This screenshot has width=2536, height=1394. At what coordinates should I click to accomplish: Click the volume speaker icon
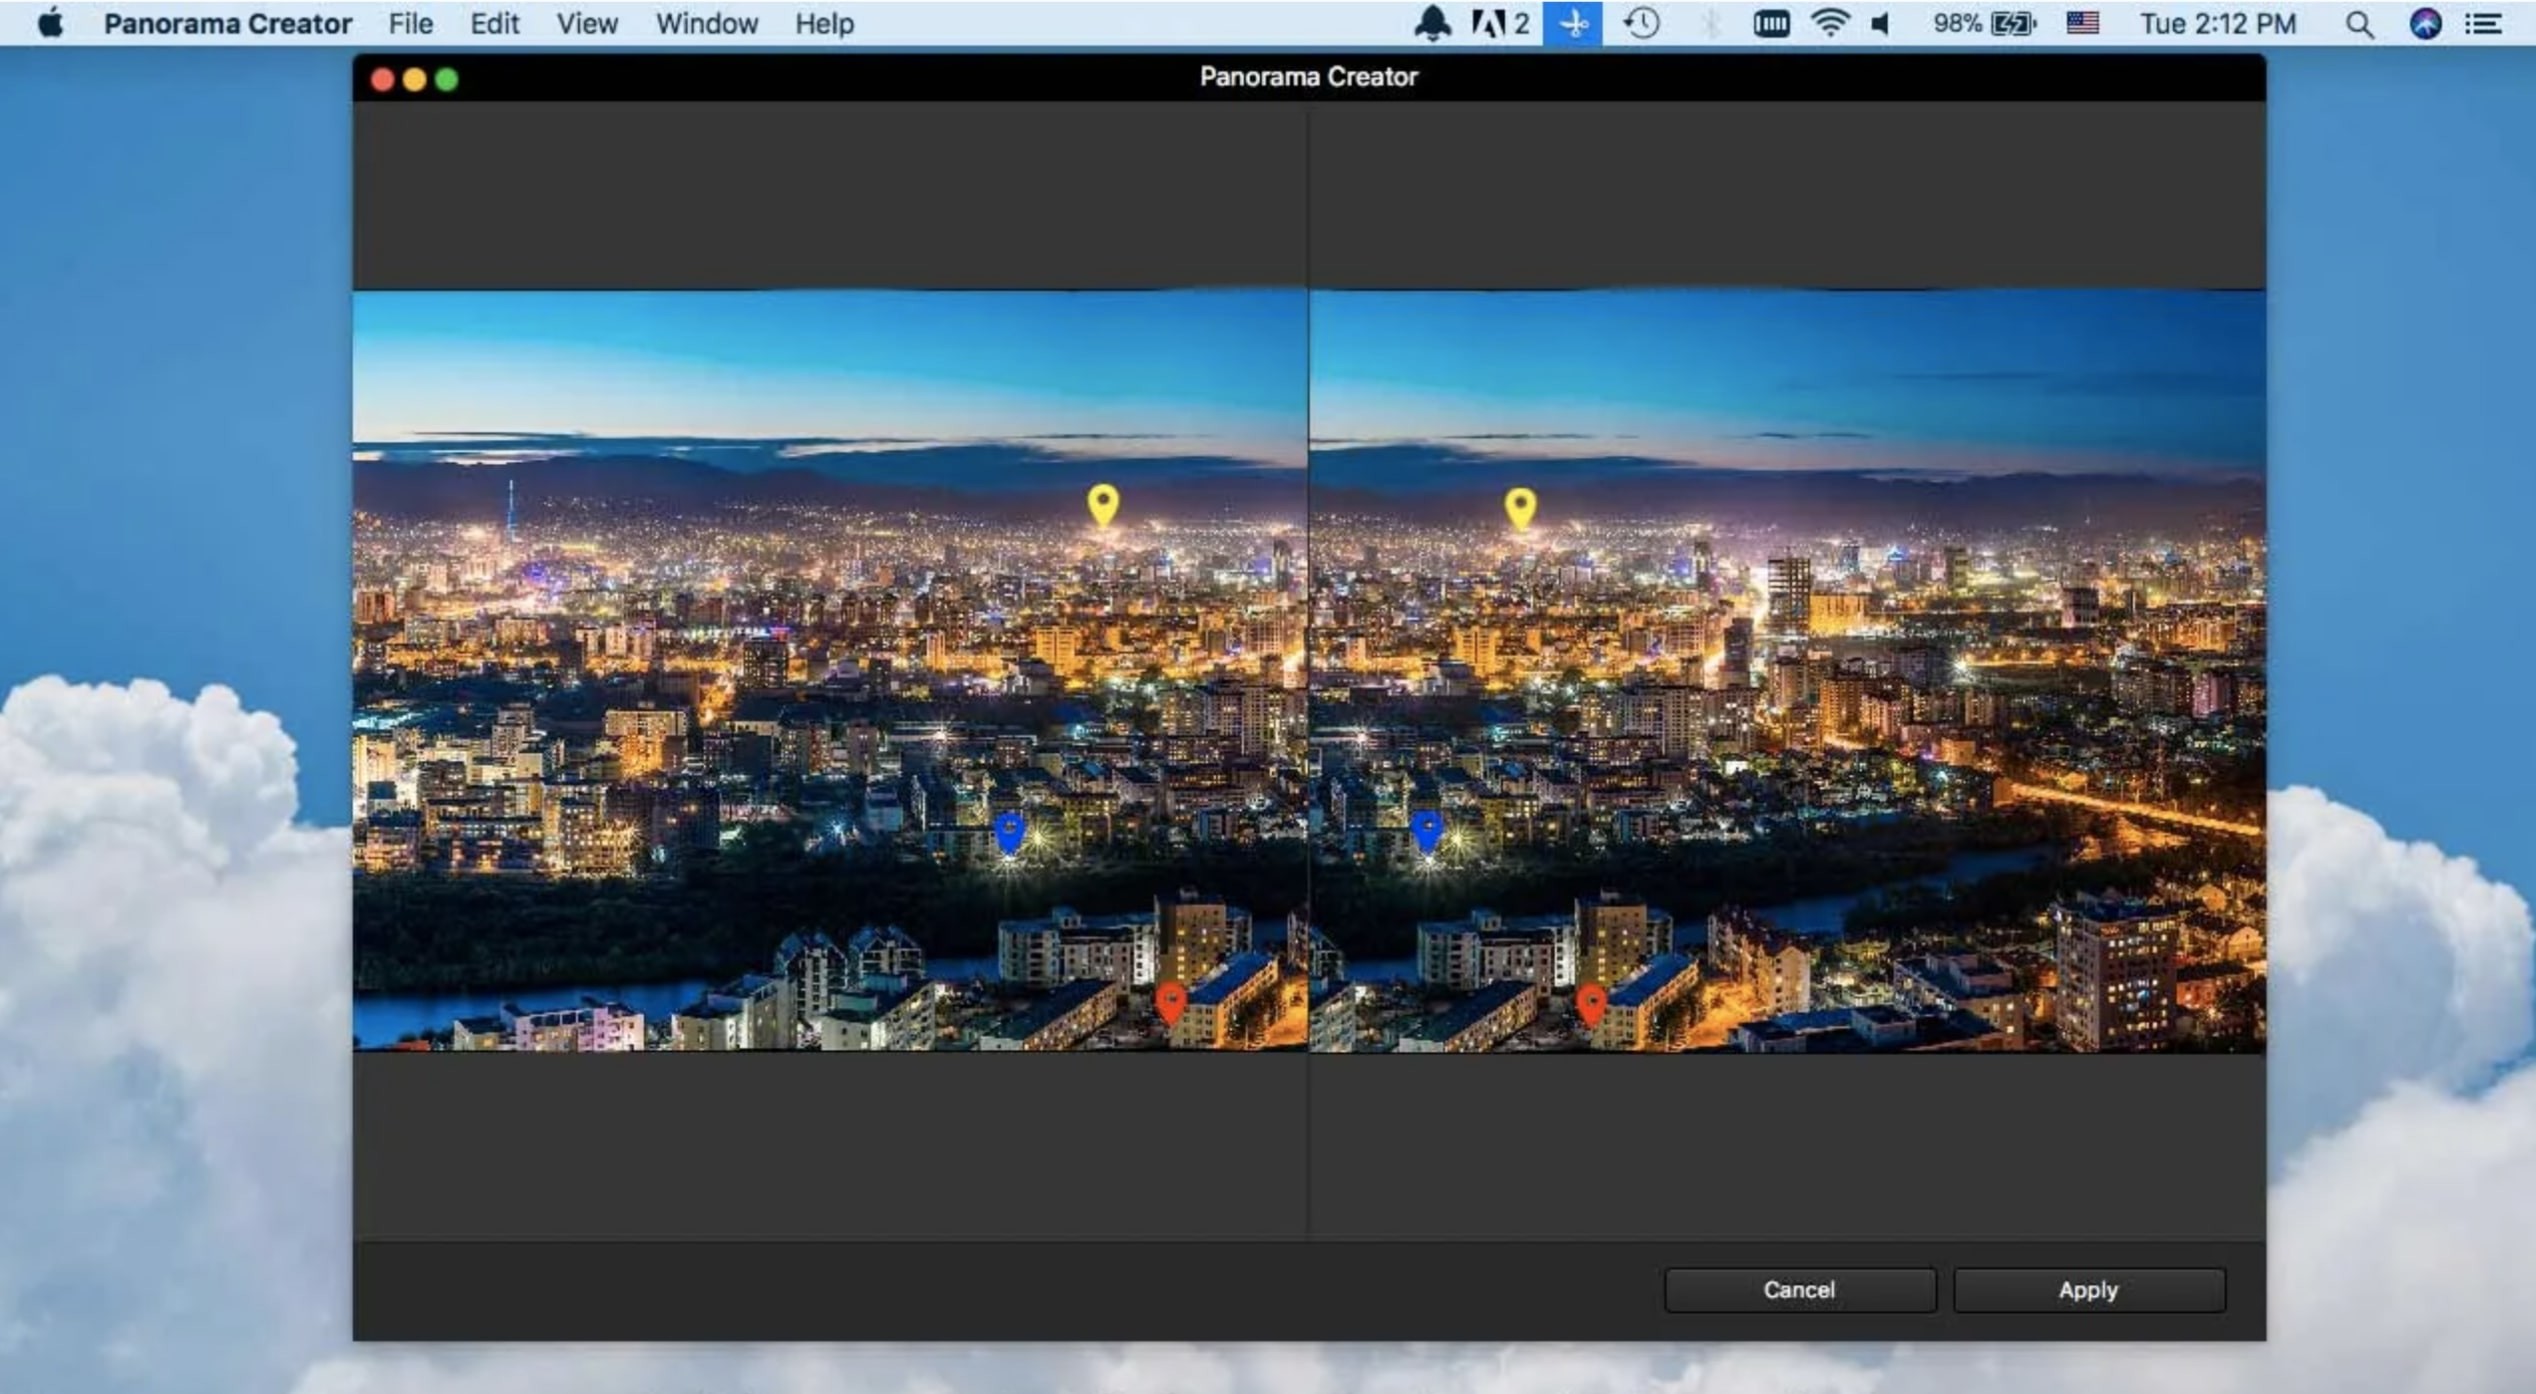(x=1880, y=23)
